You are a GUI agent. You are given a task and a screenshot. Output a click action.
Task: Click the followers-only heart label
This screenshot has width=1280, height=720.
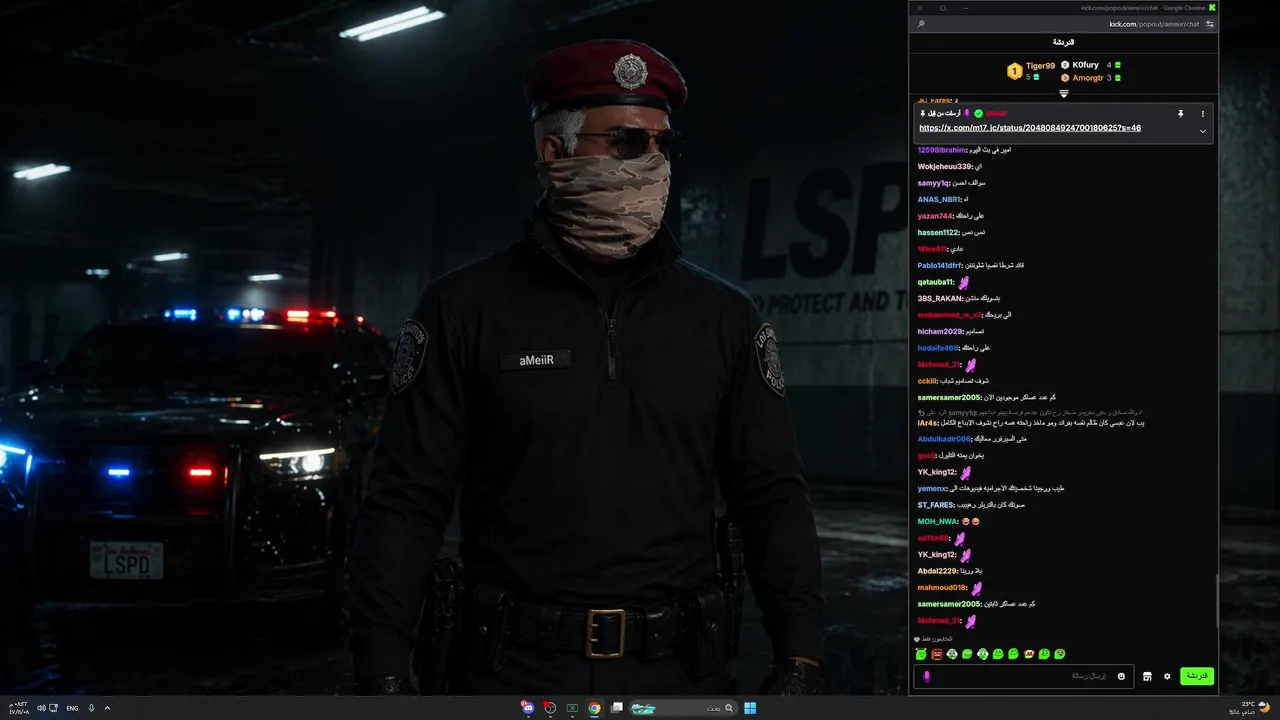(933, 639)
